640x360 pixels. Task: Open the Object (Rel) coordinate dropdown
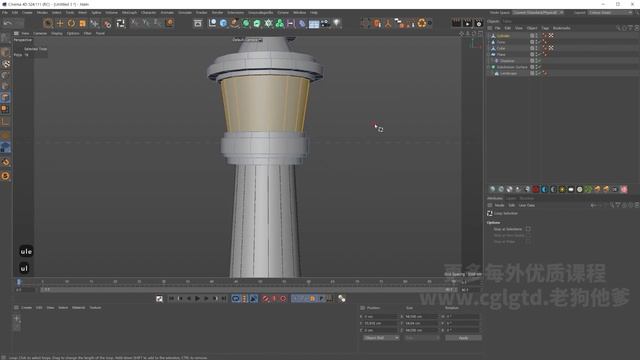381,338
